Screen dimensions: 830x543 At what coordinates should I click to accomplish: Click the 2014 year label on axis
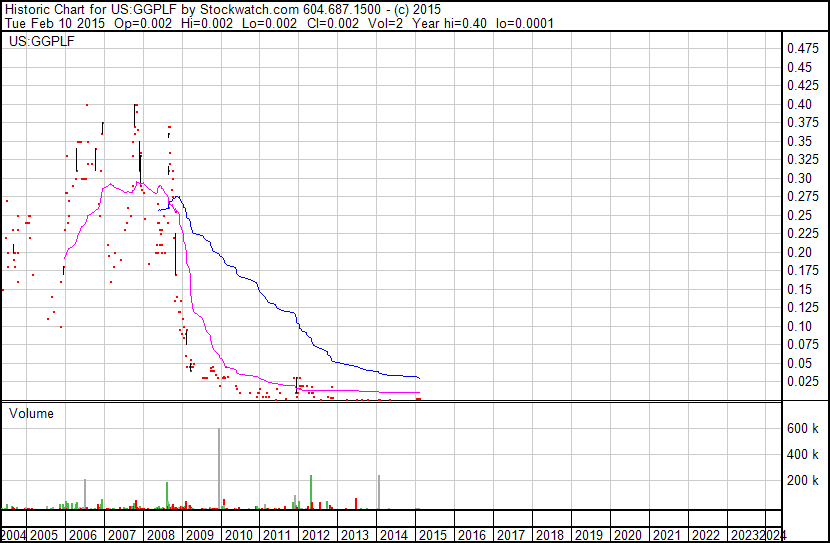394,535
